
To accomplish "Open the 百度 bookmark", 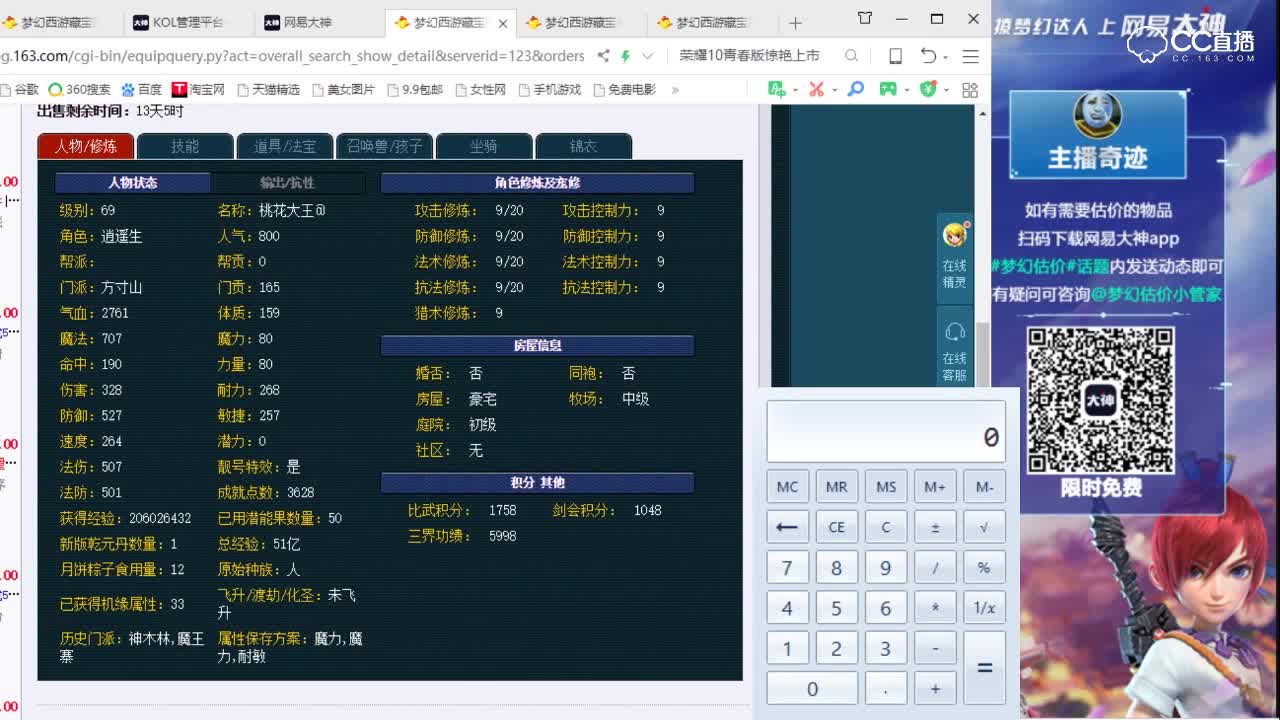I will coord(141,90).
